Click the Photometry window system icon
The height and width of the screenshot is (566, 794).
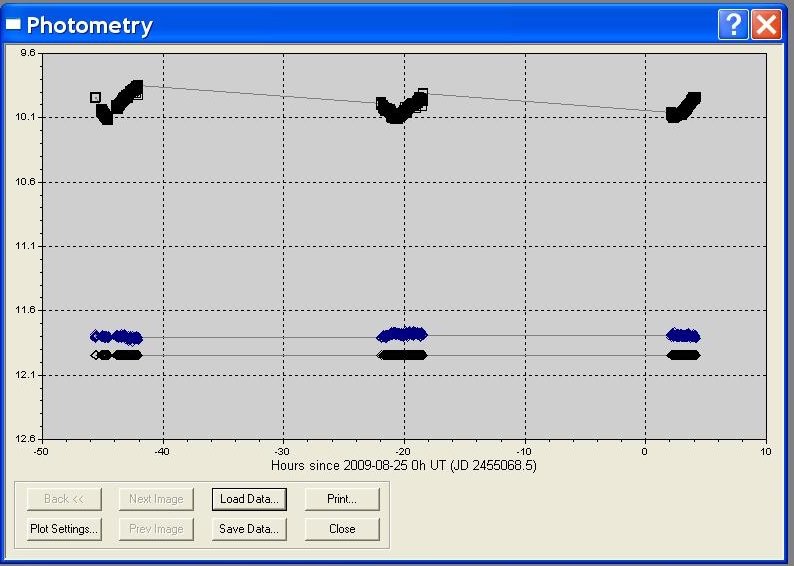tap(13, 25)
